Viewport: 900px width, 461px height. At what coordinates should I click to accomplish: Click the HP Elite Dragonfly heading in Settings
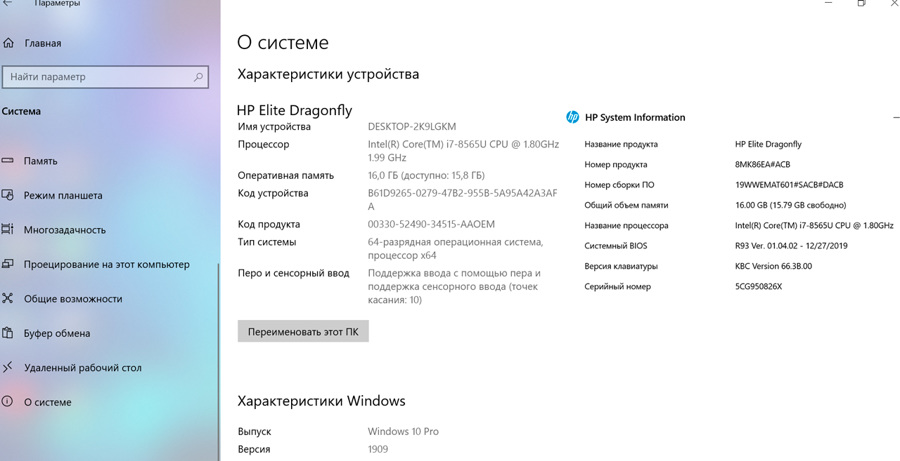pos(294,110)
